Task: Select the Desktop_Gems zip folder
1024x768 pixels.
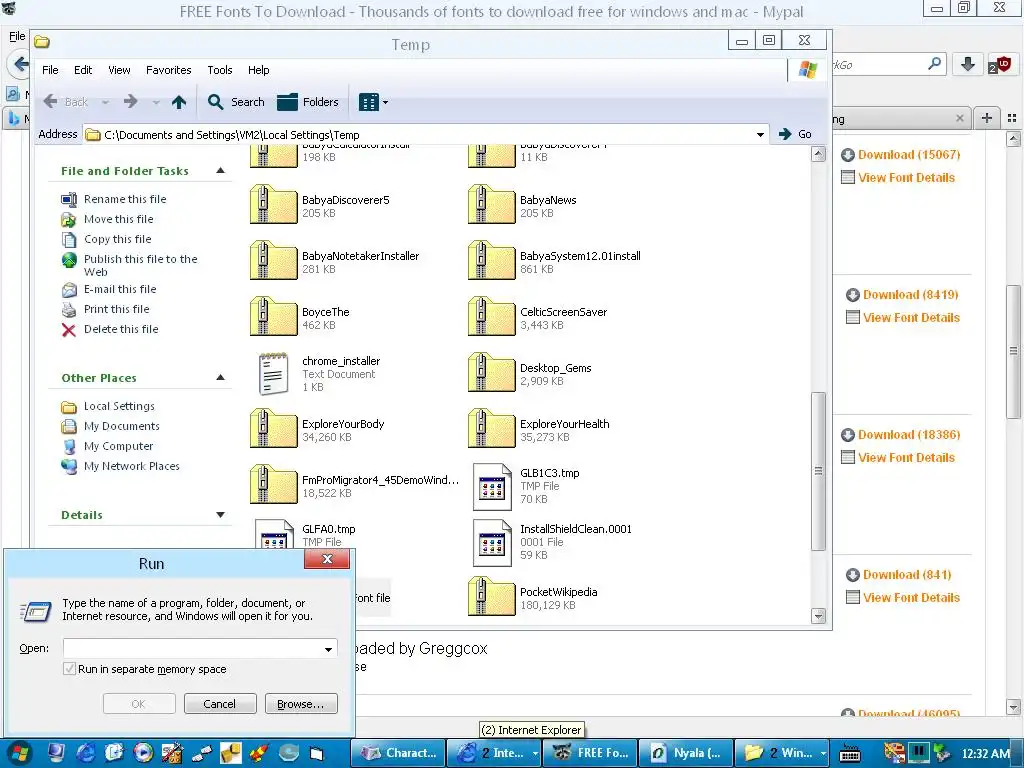Action: [530, 374]
